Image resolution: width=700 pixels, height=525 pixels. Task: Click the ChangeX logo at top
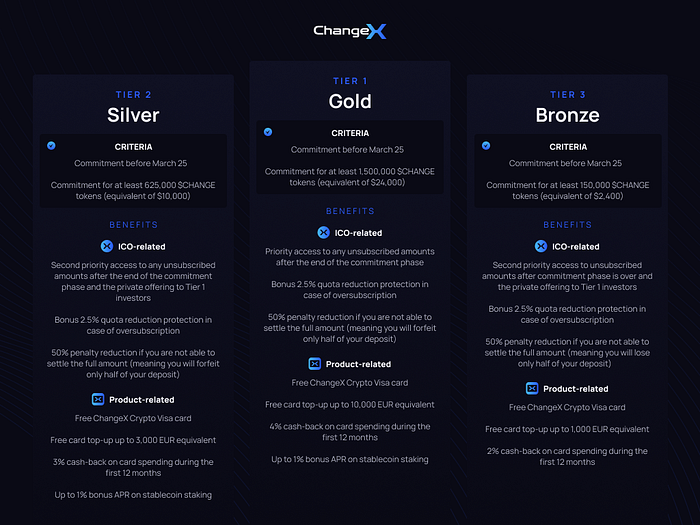pos(350,31)
